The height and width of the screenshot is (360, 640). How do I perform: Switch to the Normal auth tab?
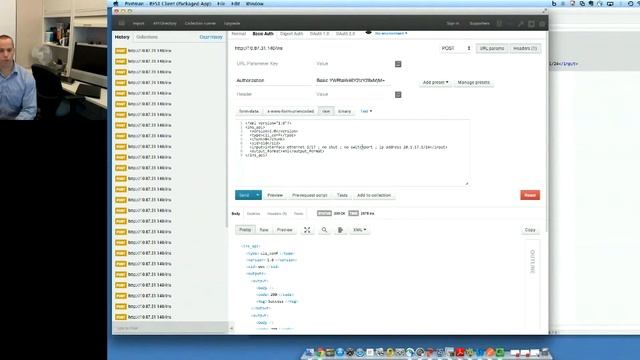[239, 33]
